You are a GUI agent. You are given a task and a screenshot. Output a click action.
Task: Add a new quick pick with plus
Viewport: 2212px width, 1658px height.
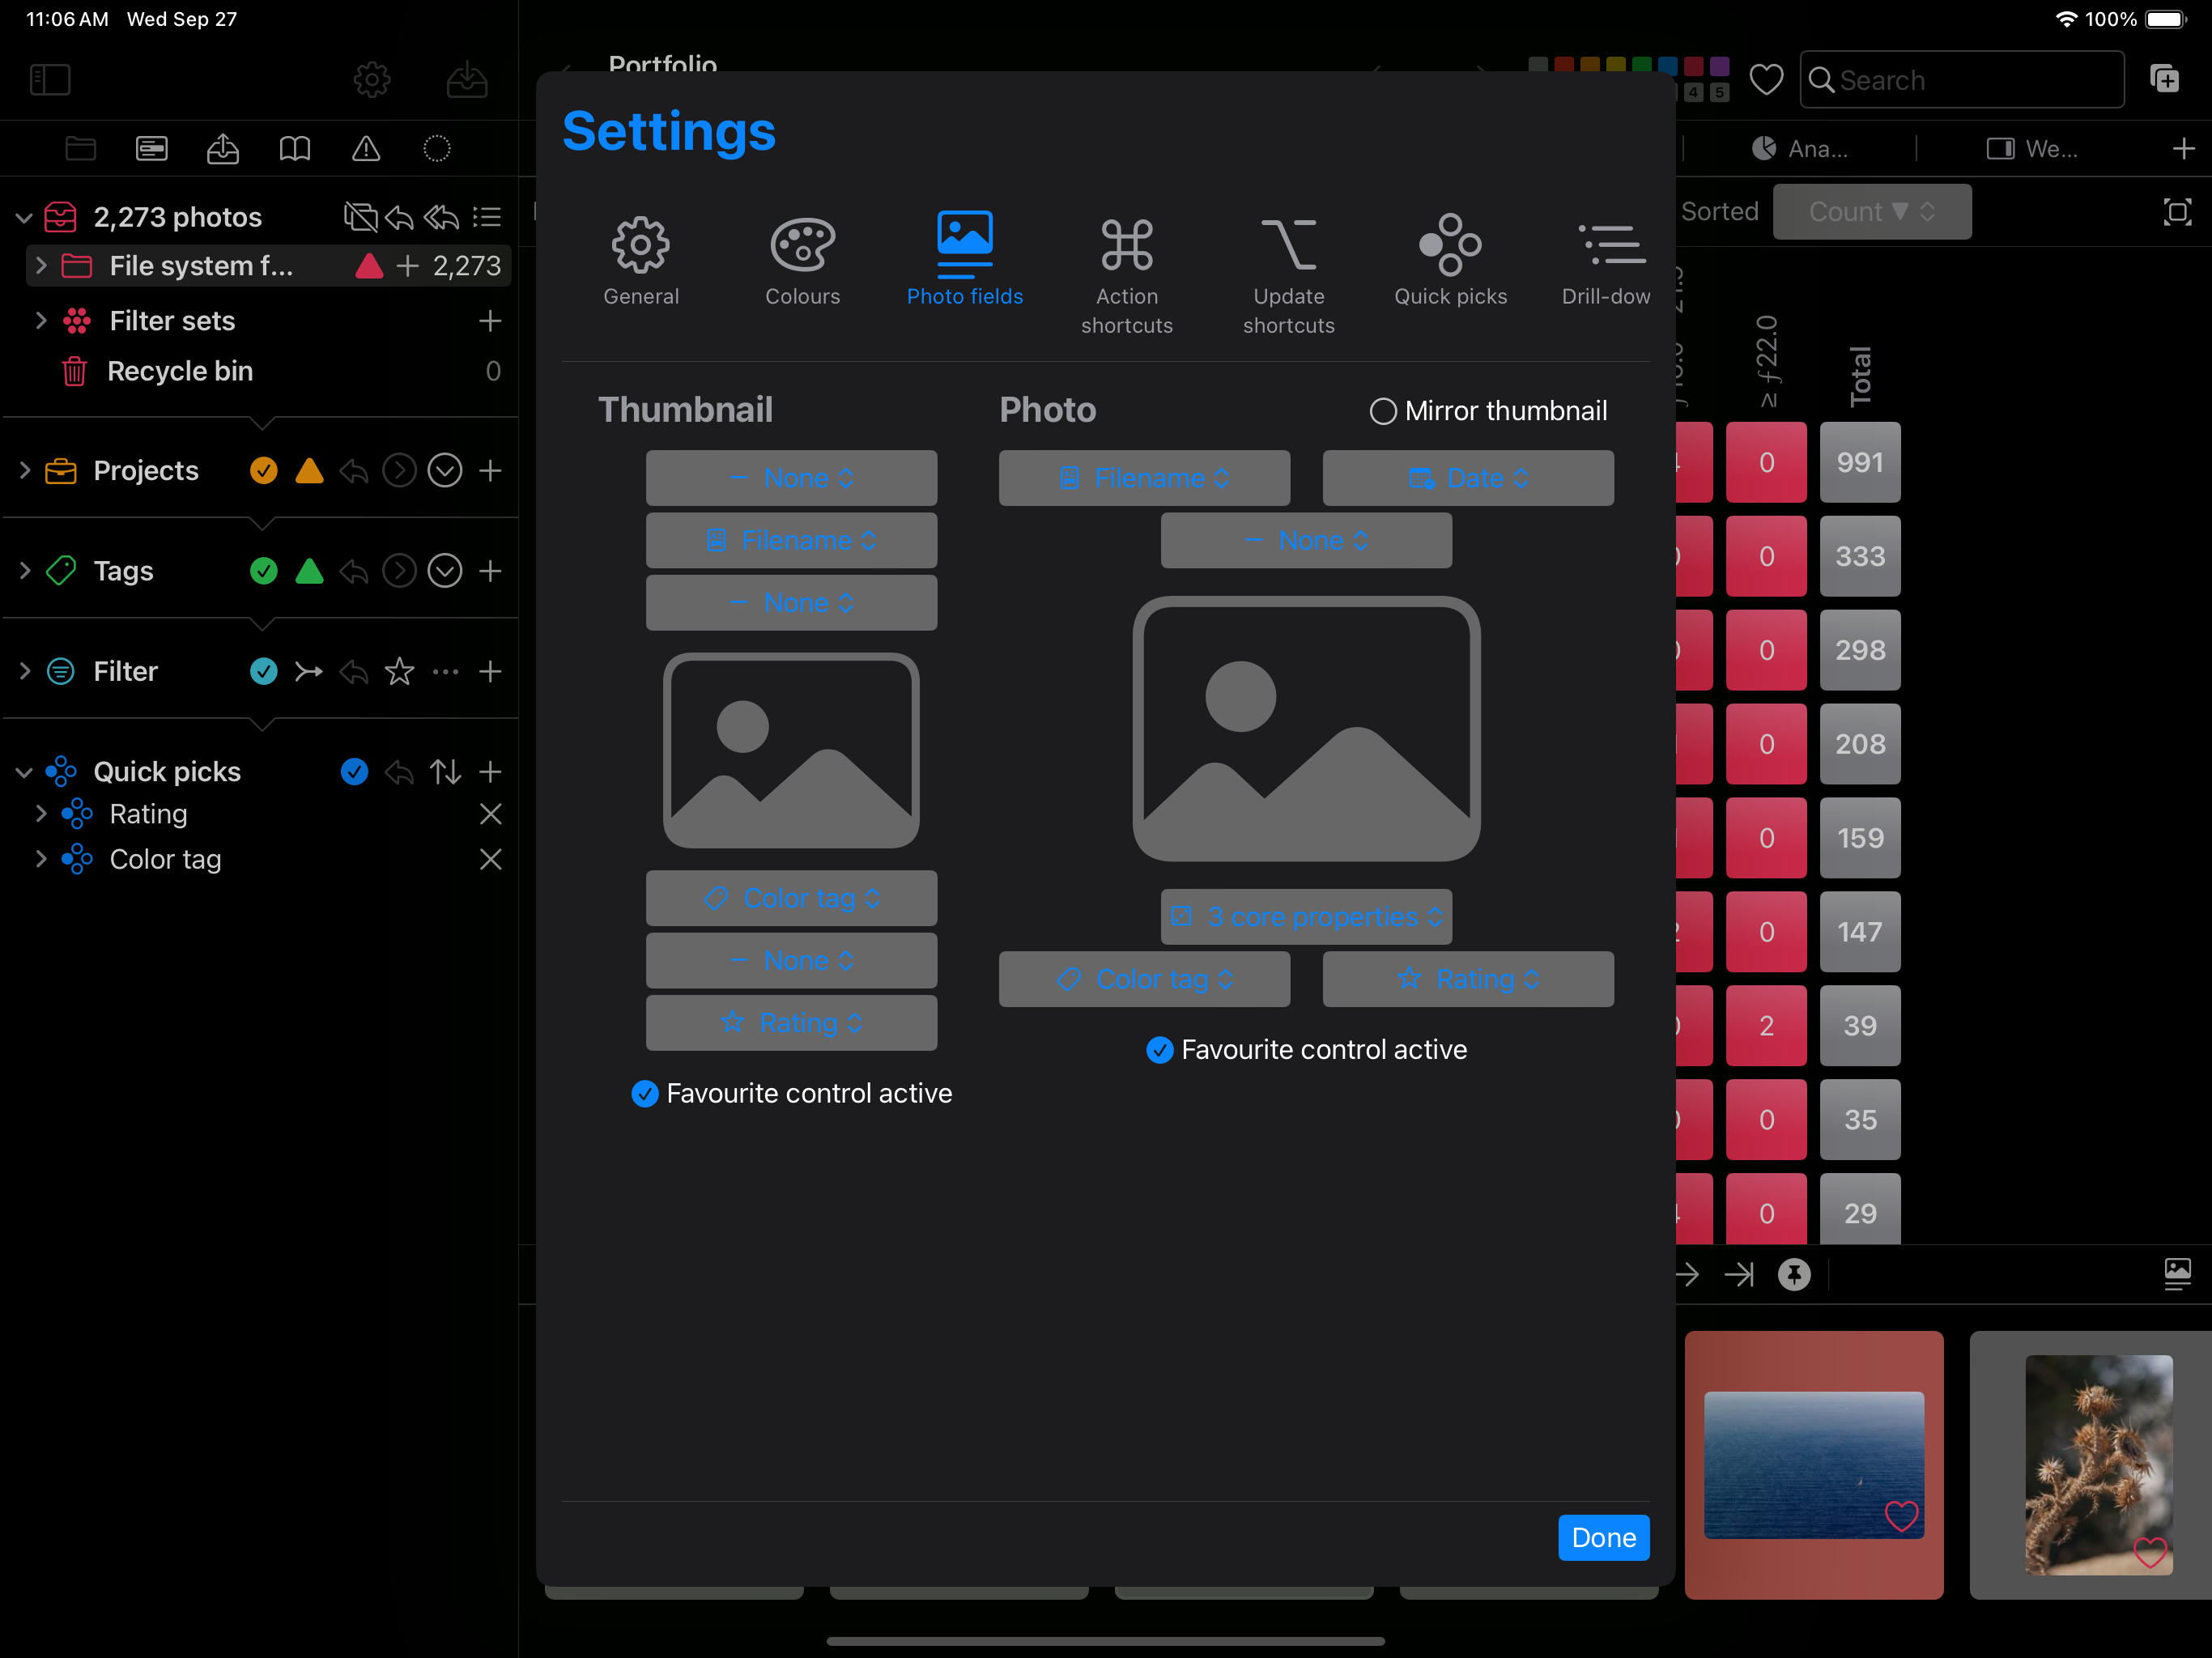pos(490,771)
